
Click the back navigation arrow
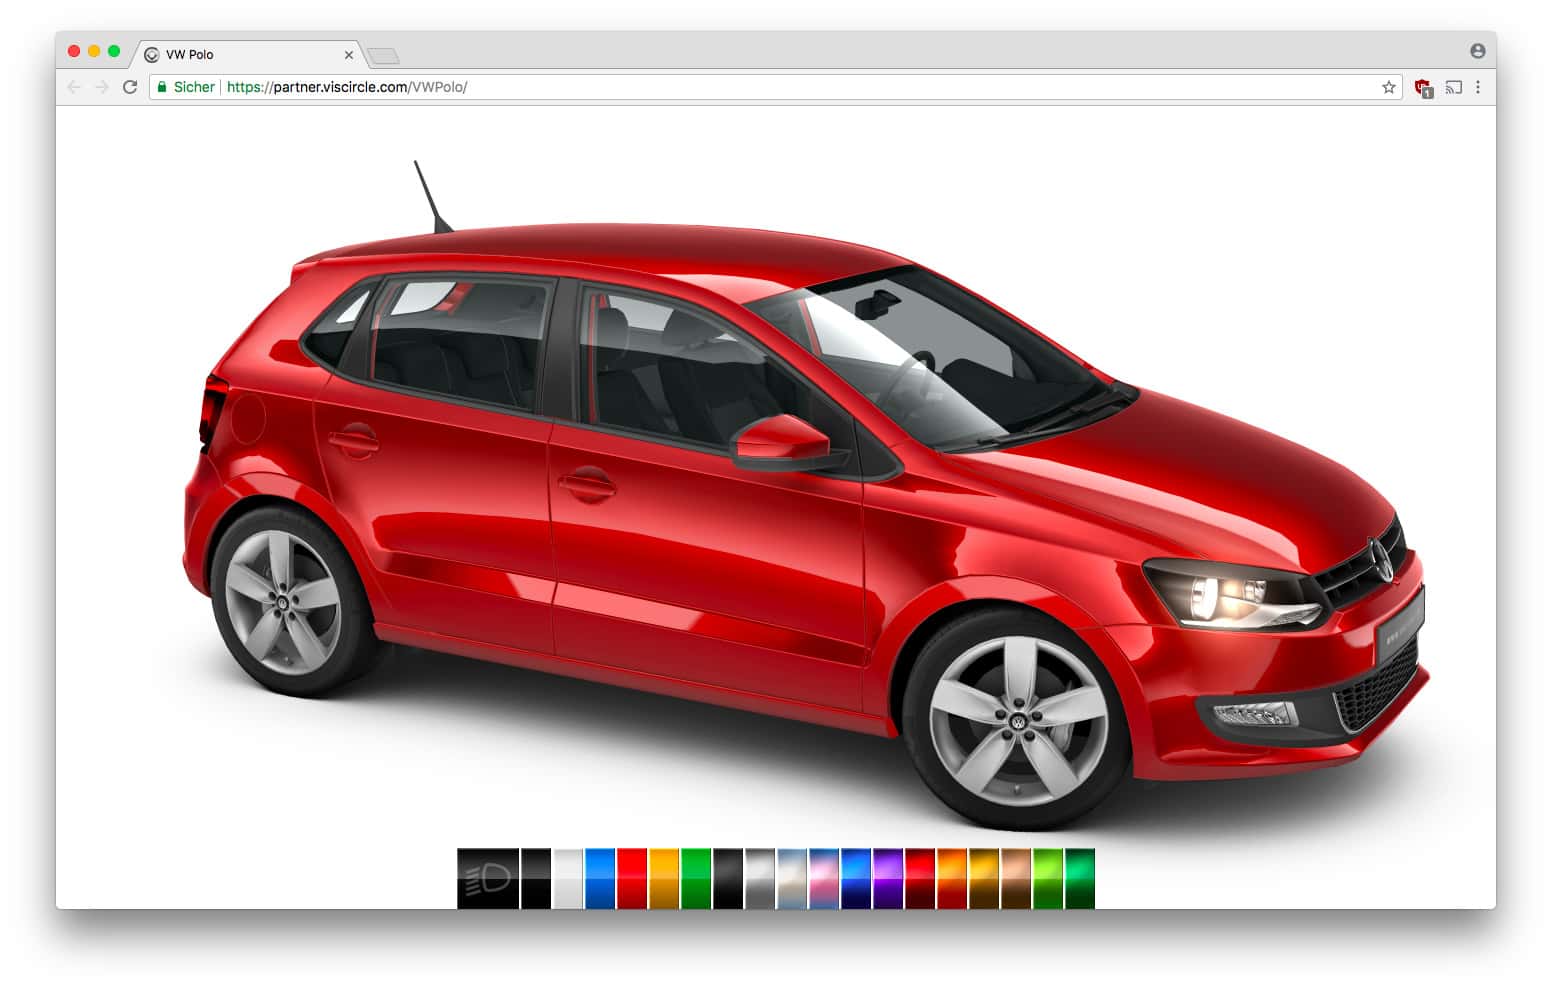(x=73, y=87)
